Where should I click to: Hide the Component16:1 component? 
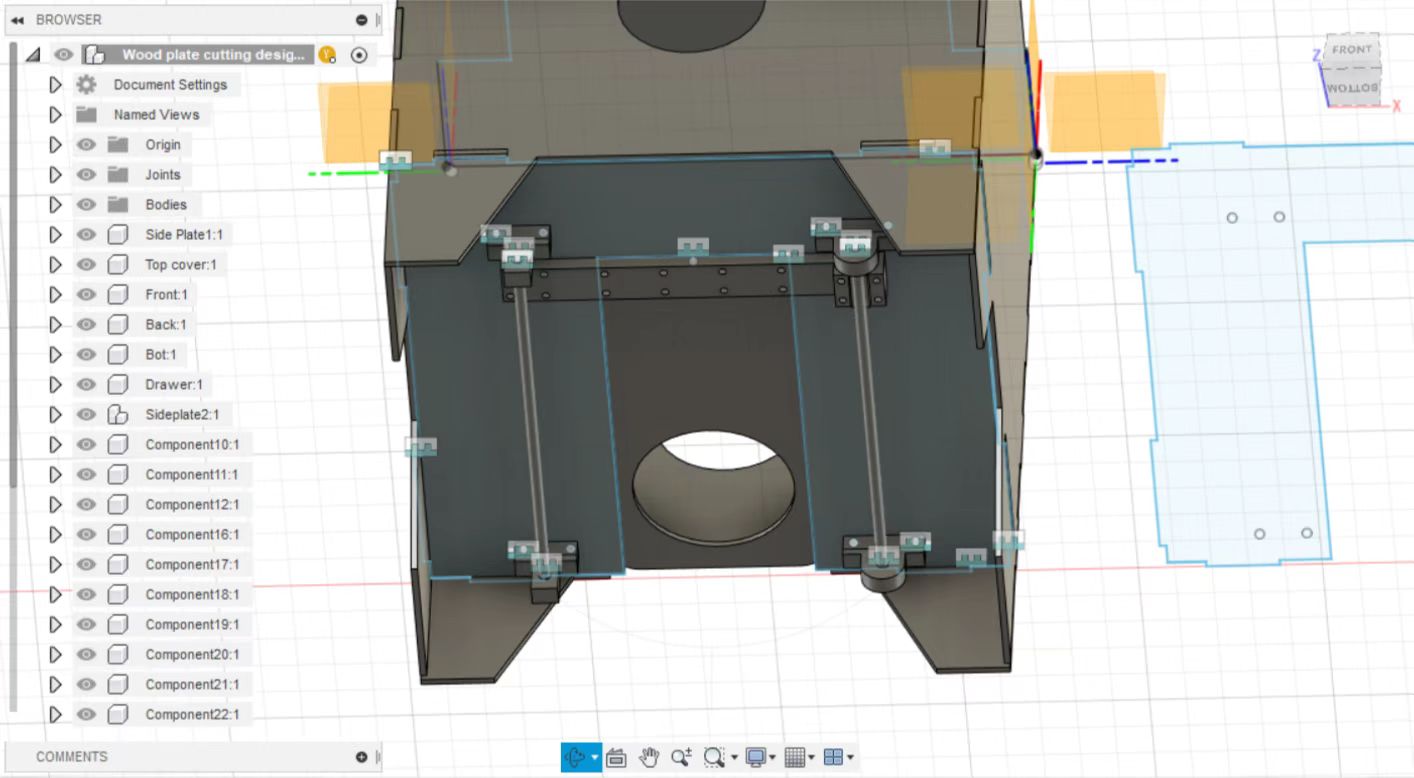(x=86, y=534)
